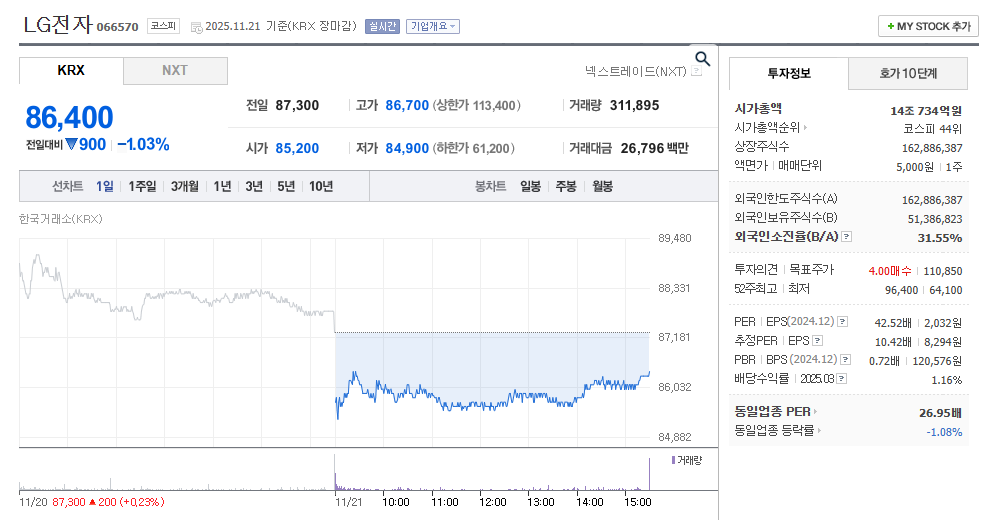Screen dimensions: 986x520
Task: Click the 넥스트레이드(NXT) link
Action: (x=635, y=71)
